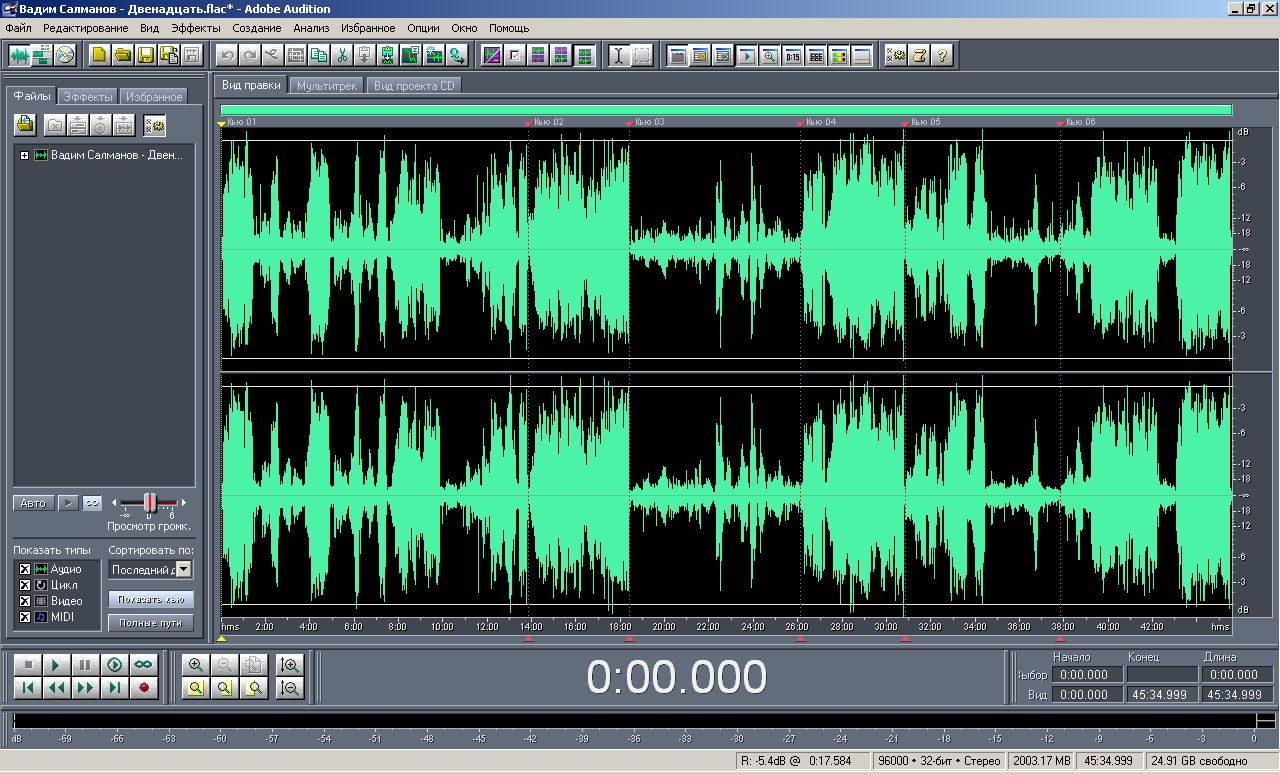The height and width of the screenshot is (774, 1280).
Task: Expand the Вадим Салманов file tree node
Action: 24,156
